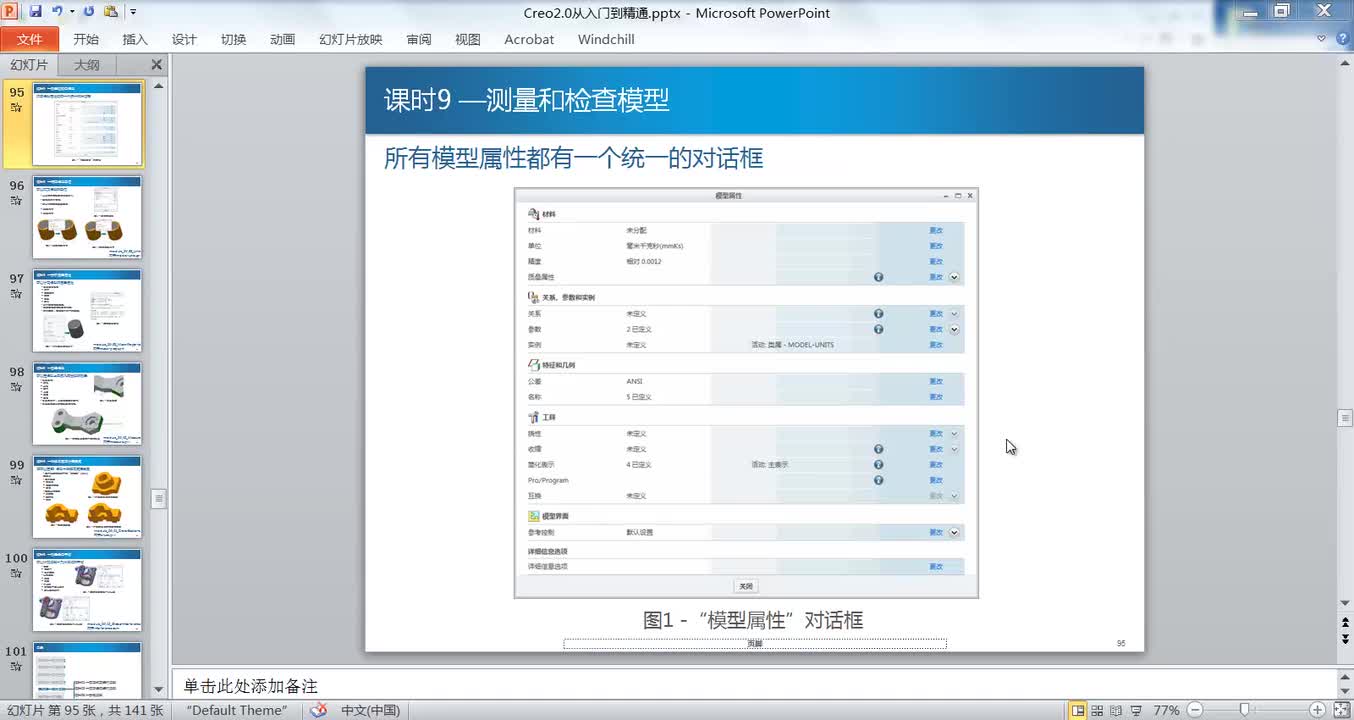The height and width of the screenshot is (720, 1354).
Task: Select slide 99 thumbnail
Action: [88, 497]
